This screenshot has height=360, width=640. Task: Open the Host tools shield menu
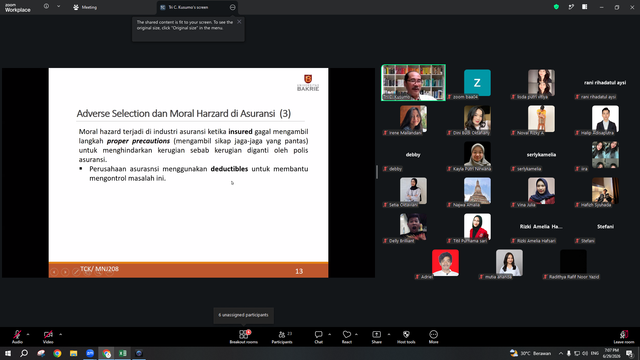click(x=406, y=336)
